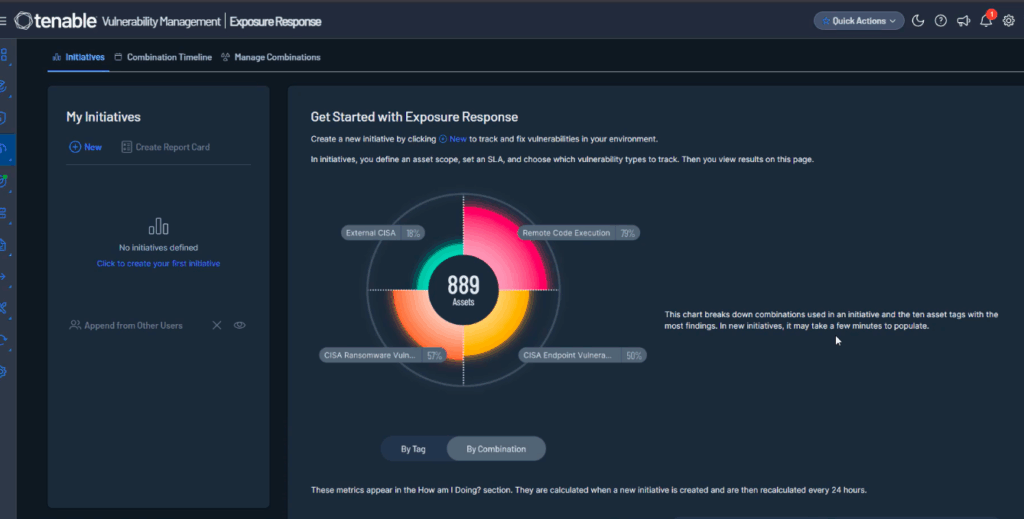Open the Combination Timeline tab
Screen dimensions: 1024x519
pos(163,58)
